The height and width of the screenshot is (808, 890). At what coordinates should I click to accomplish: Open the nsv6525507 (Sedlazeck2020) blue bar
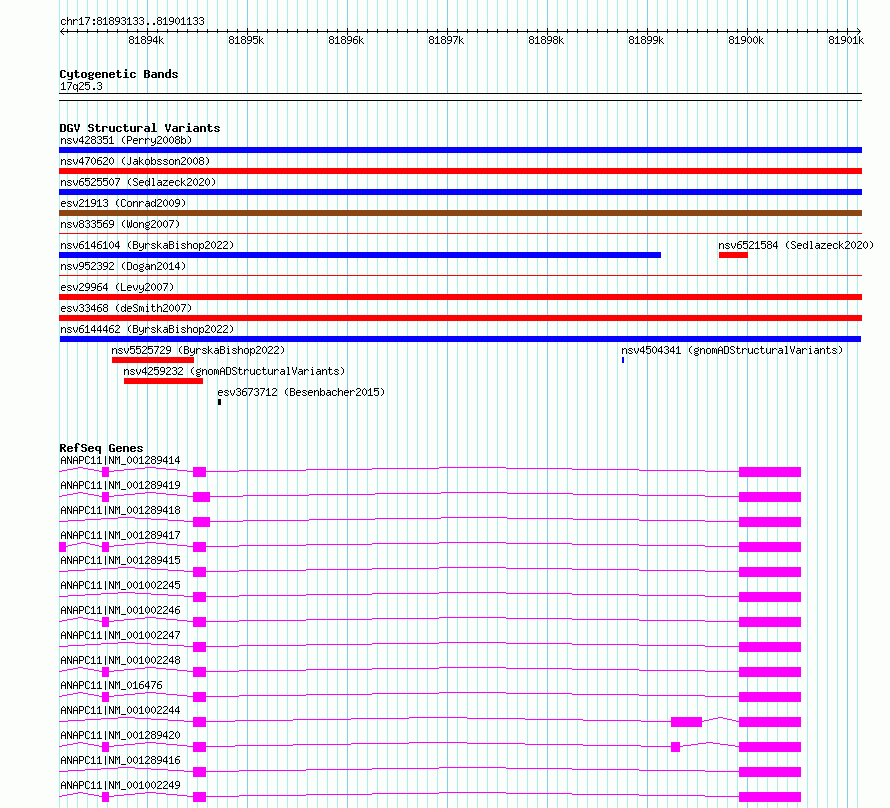pos(460,192)
